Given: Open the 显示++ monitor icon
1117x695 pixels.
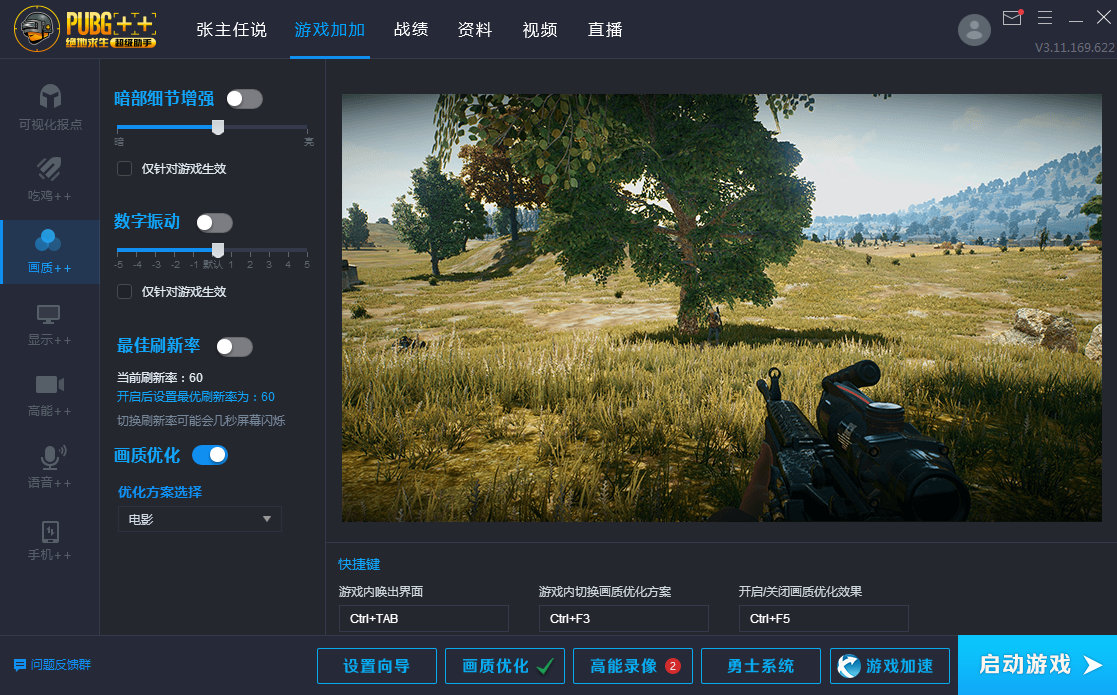Looking at the screenshot, I should [48, 314].
